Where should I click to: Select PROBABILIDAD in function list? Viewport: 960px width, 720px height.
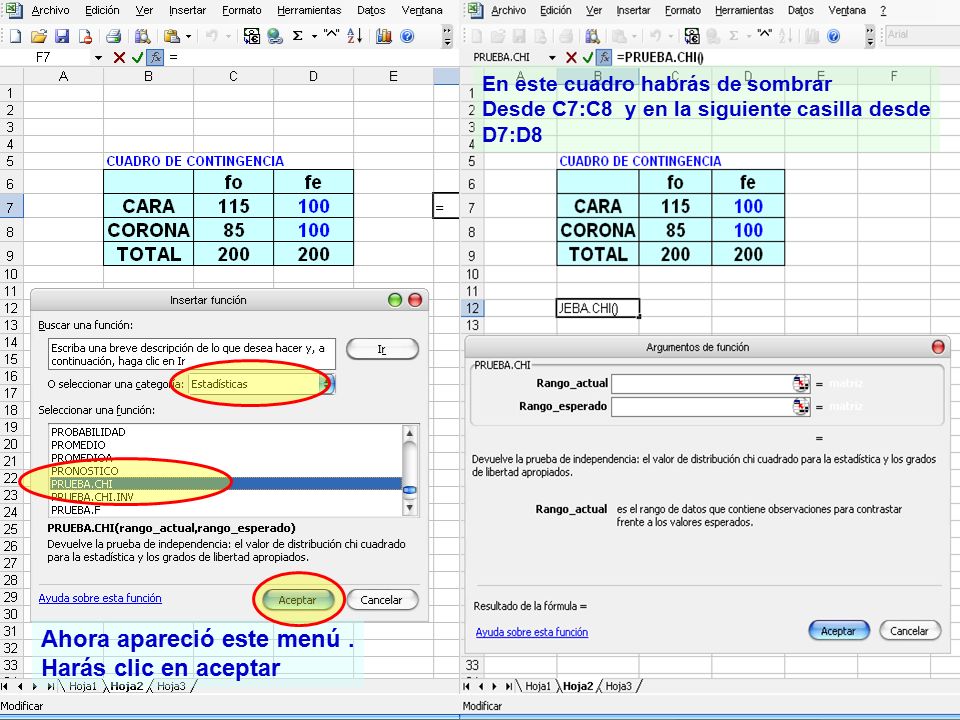pyautogui.click(x=225, y=432)
